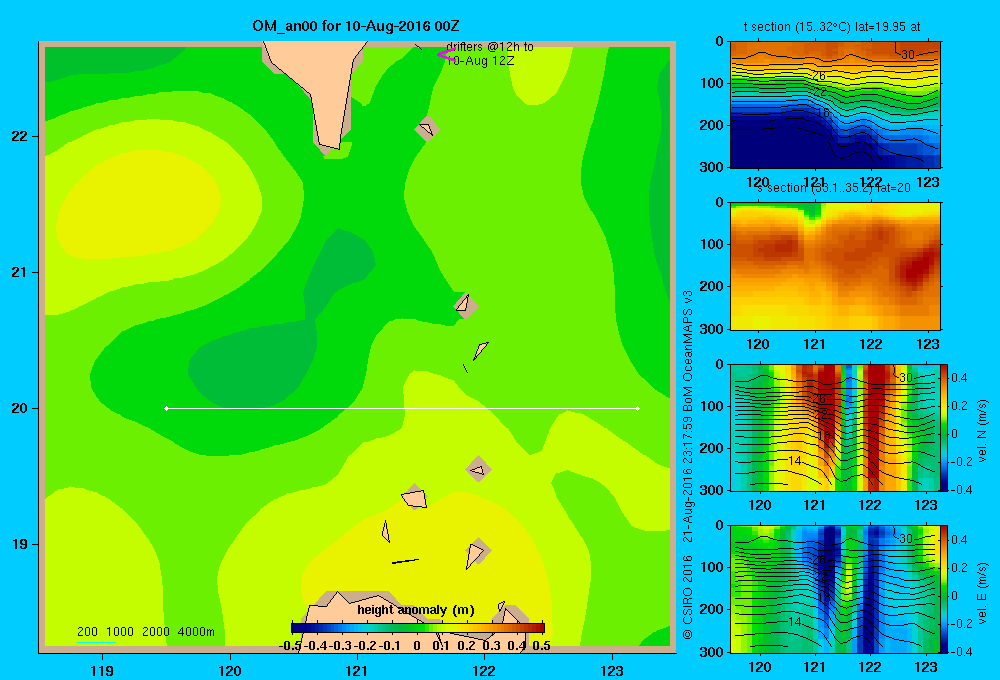Click the CSIRO BoM OceanMAPS v3 copyright text
The image size is (1000, 680).
tap(688, 464)
